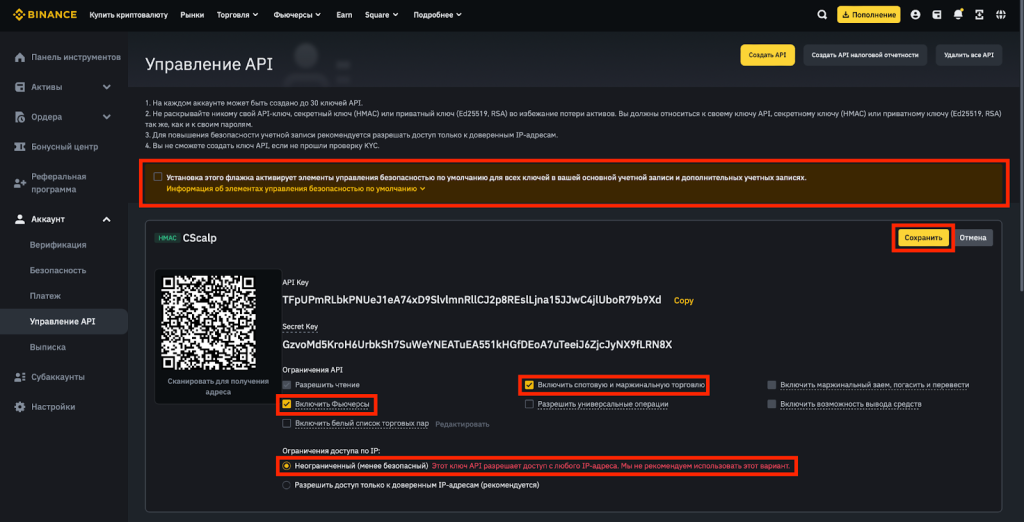Click Редактировать for the whitelist pairs

coord(462,424)
